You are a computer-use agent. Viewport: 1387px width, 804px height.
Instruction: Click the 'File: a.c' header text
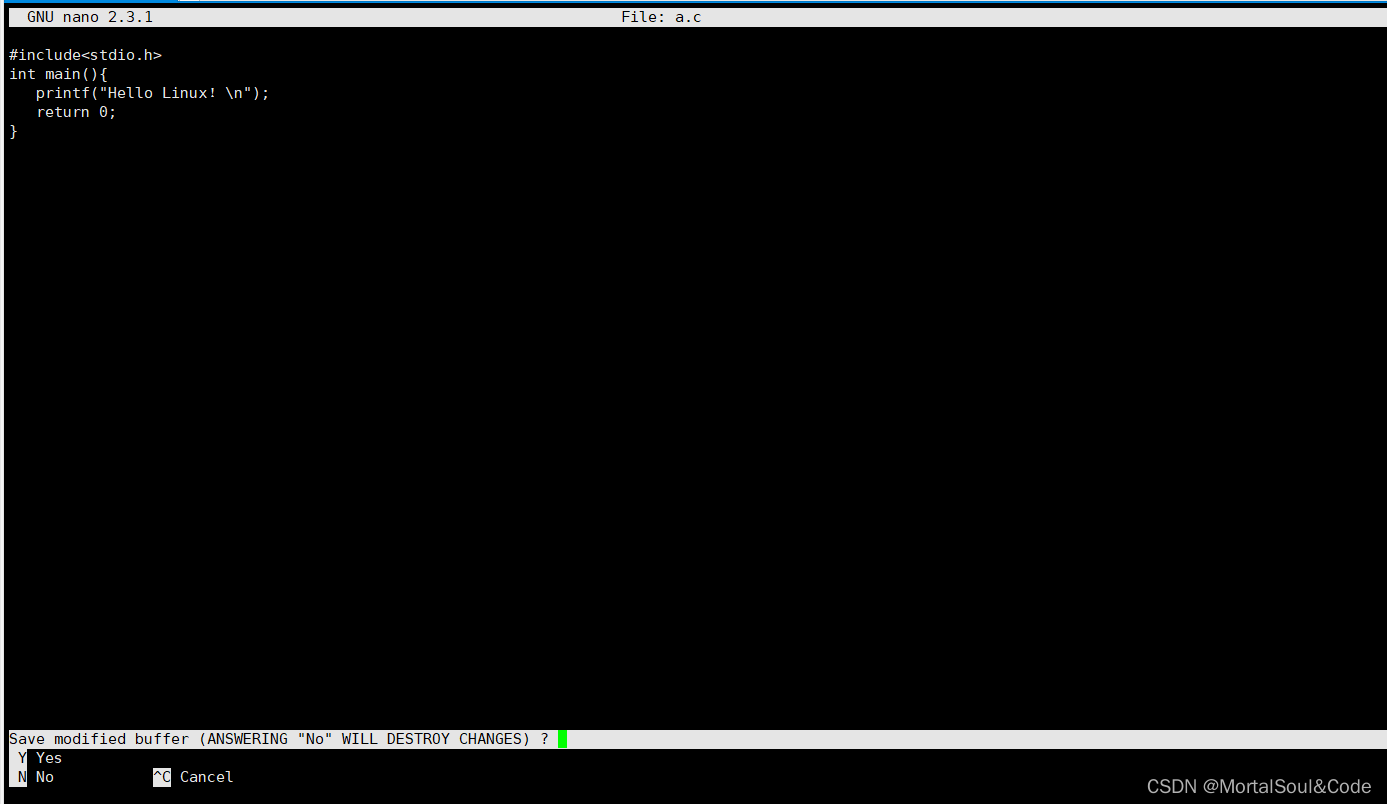pos(661,17)
